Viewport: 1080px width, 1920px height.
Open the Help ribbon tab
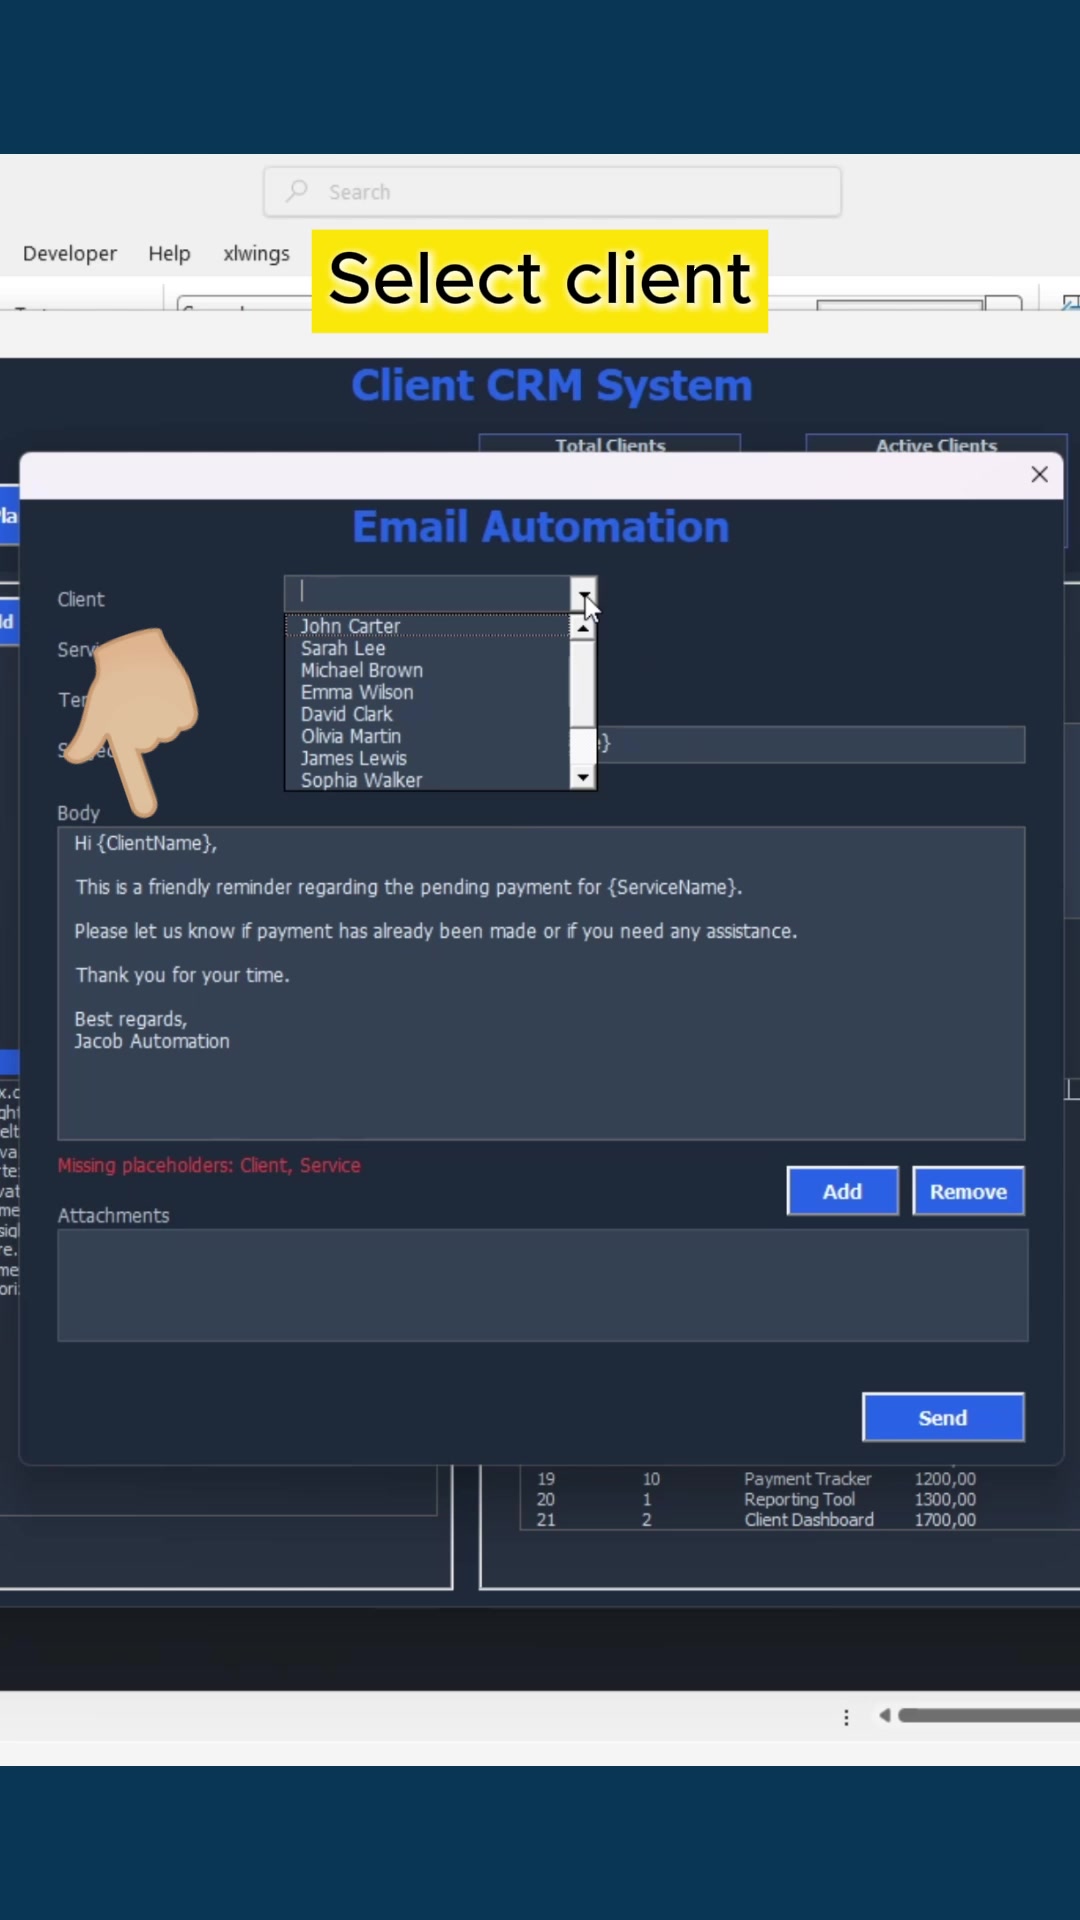(169, 254)
